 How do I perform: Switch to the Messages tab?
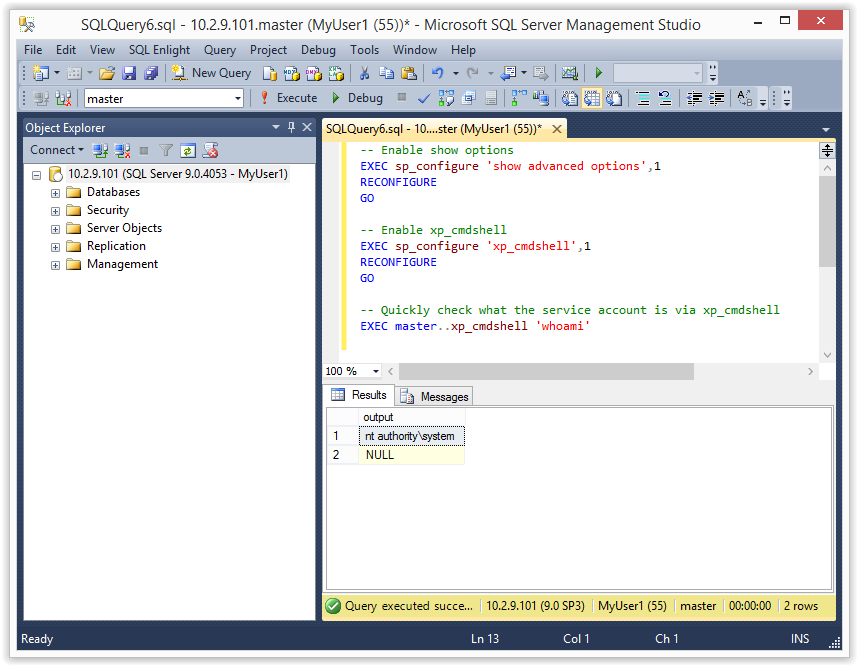(x=434, y=396)
